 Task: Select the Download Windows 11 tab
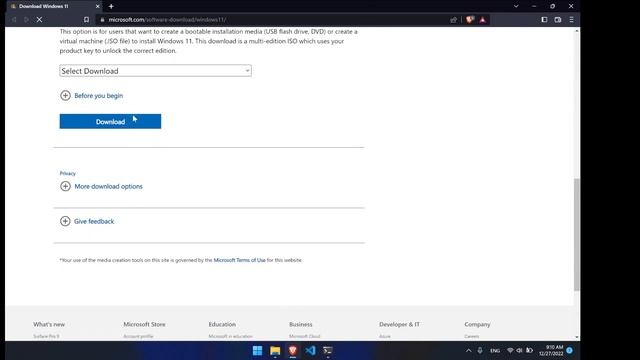(x=54, y=6)
